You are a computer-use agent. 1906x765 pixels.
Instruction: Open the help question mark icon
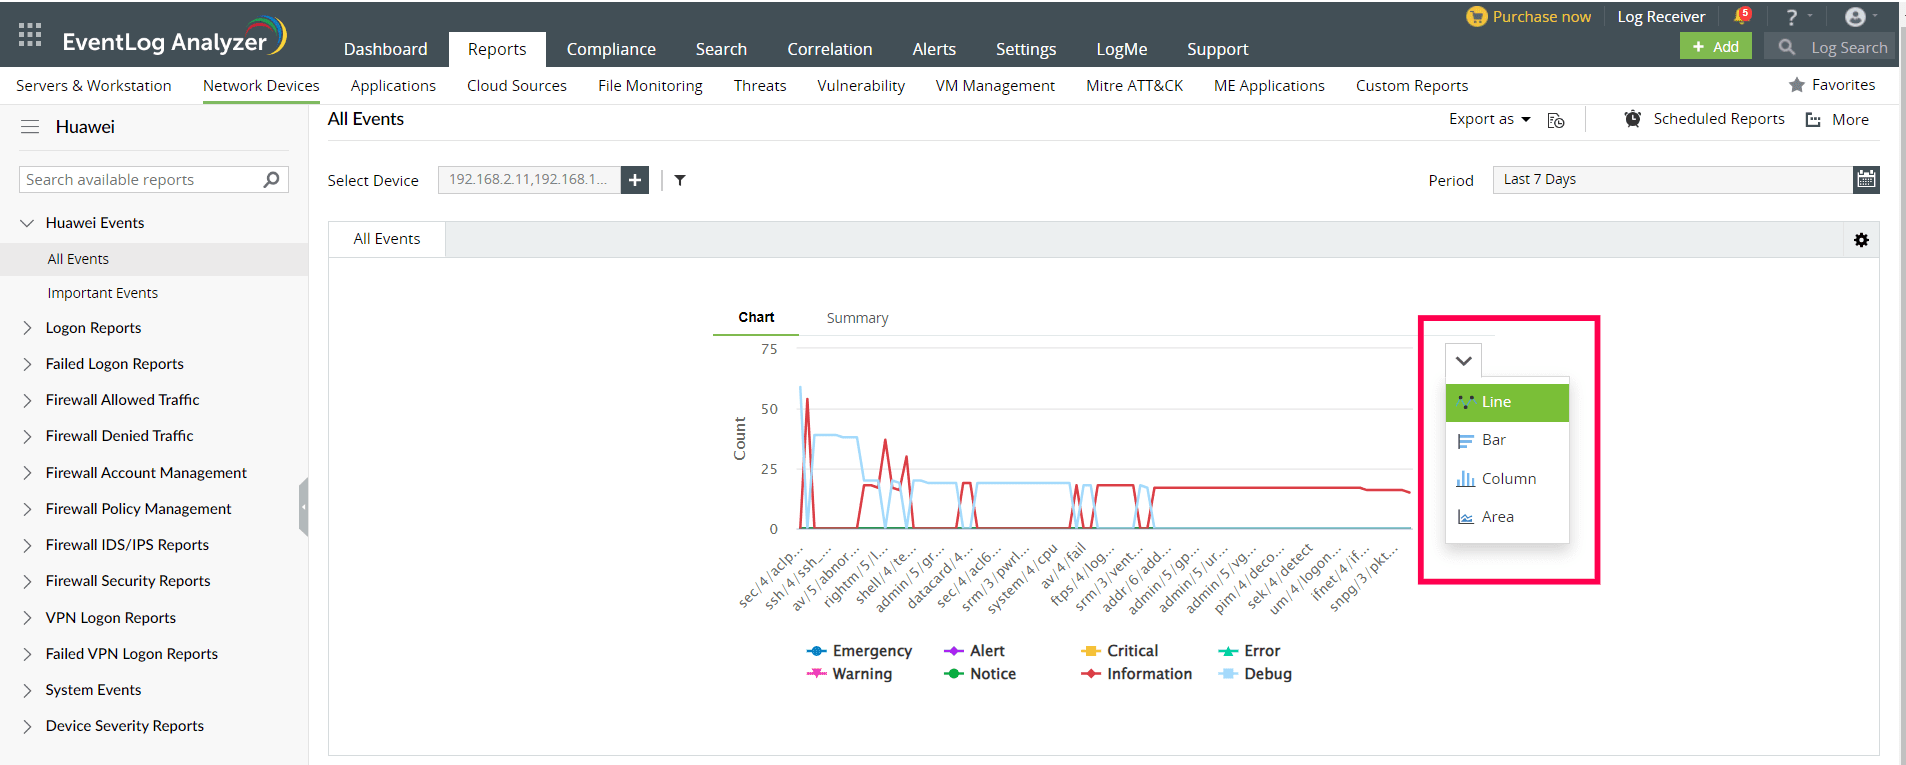(x=1792, y=17)
